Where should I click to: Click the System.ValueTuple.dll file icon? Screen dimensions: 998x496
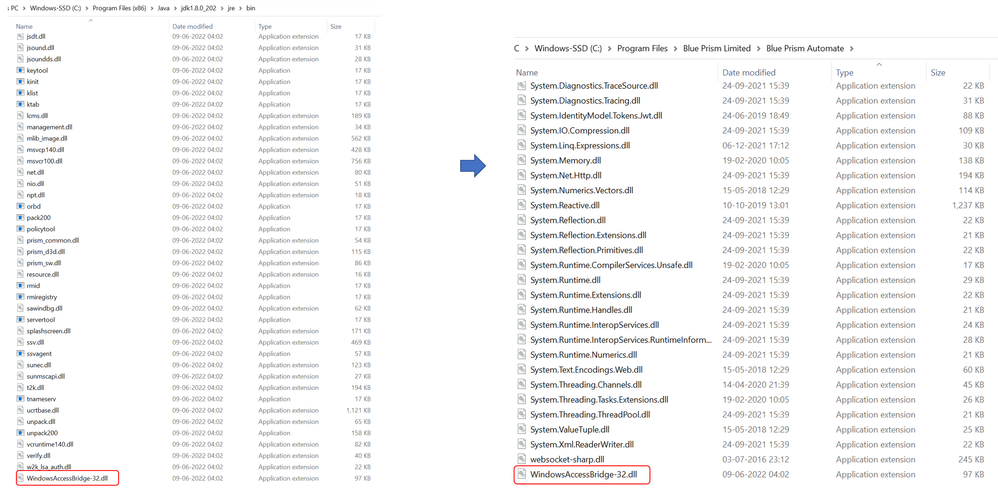521,429
